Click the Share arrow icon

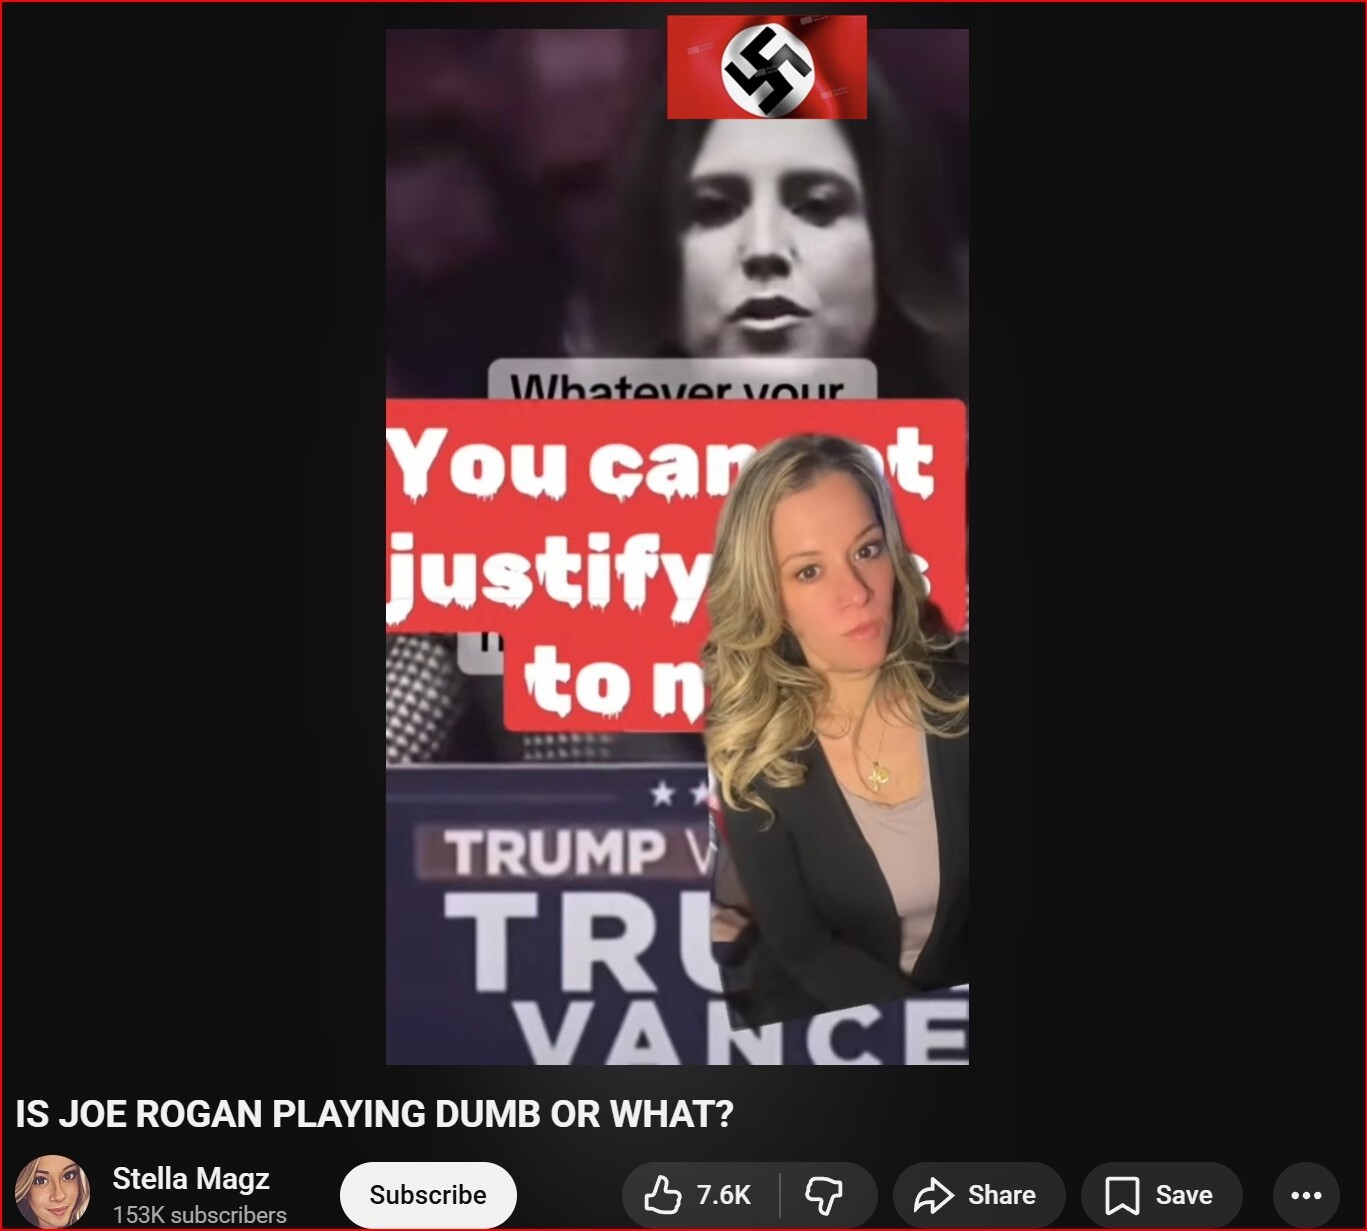tap(934, 1195)
